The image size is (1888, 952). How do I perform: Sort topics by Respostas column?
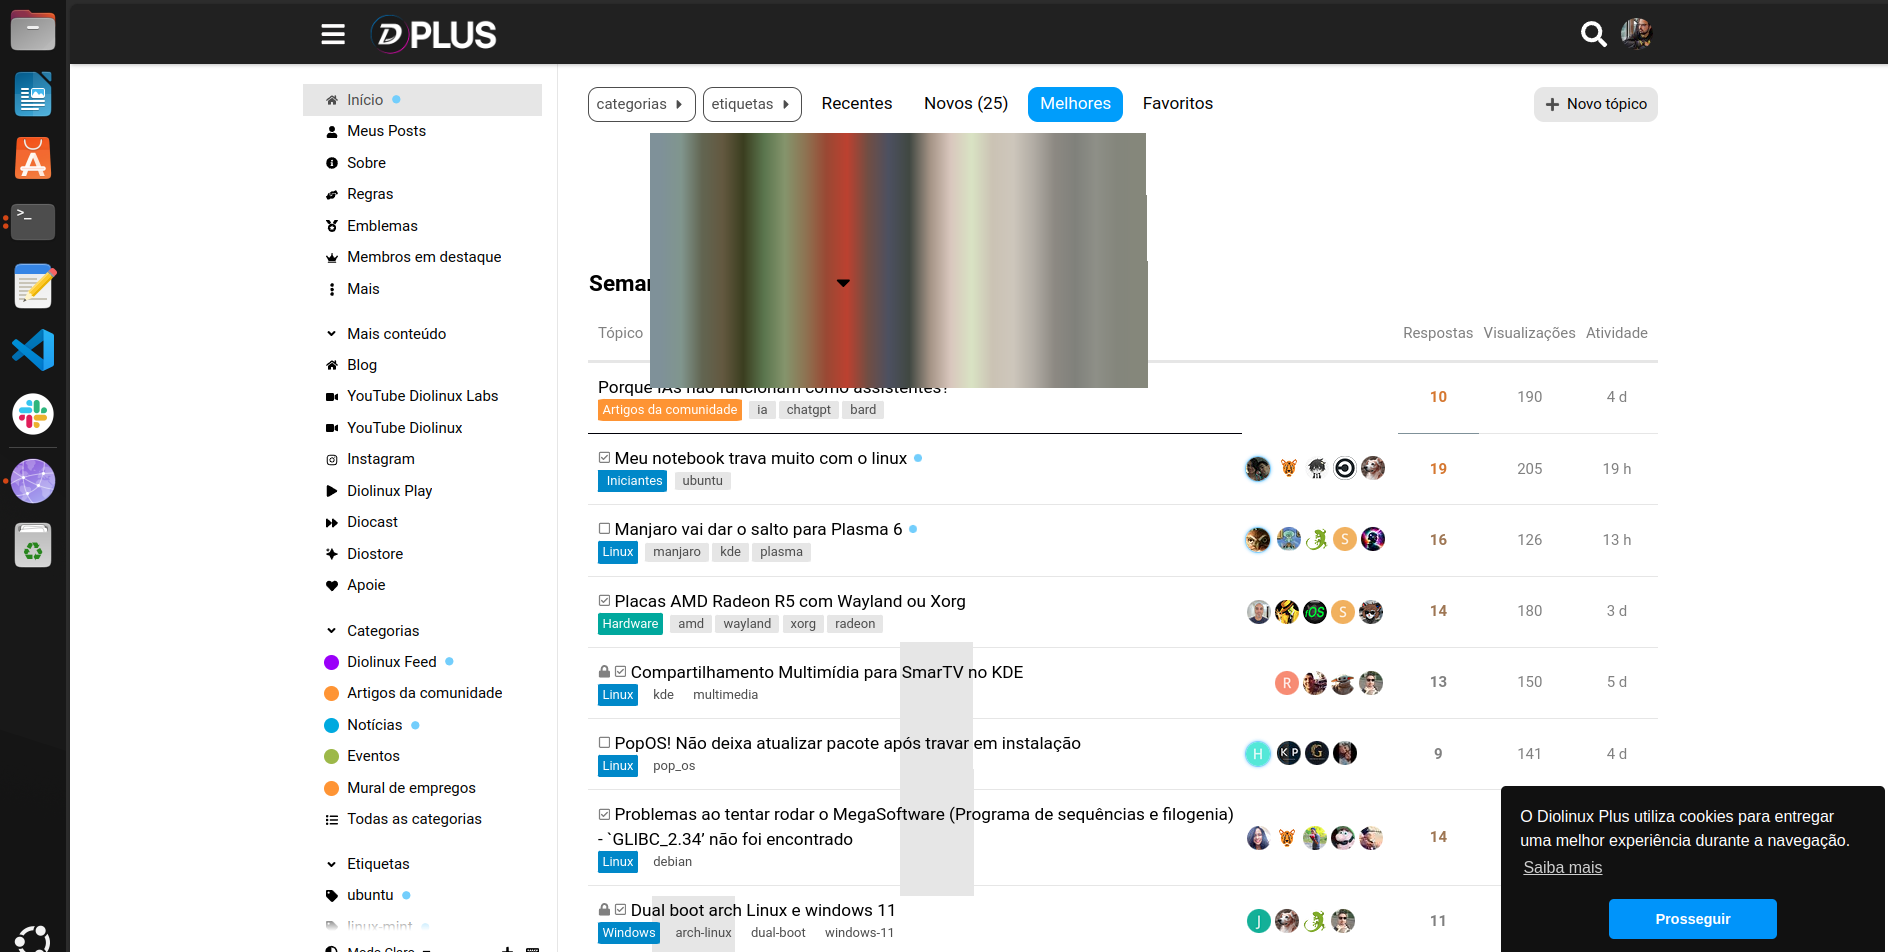(x=1438, y=333)
